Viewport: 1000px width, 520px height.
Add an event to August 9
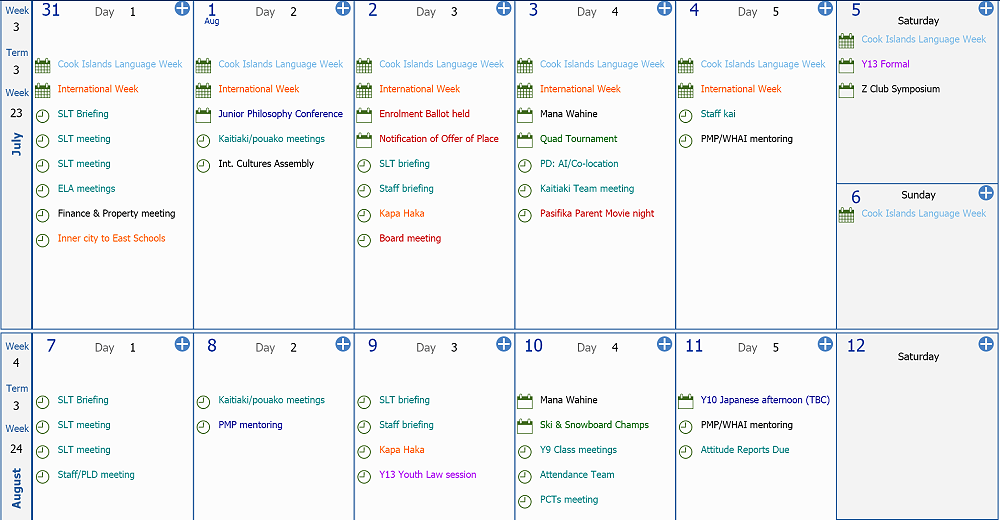click(504, 344)
